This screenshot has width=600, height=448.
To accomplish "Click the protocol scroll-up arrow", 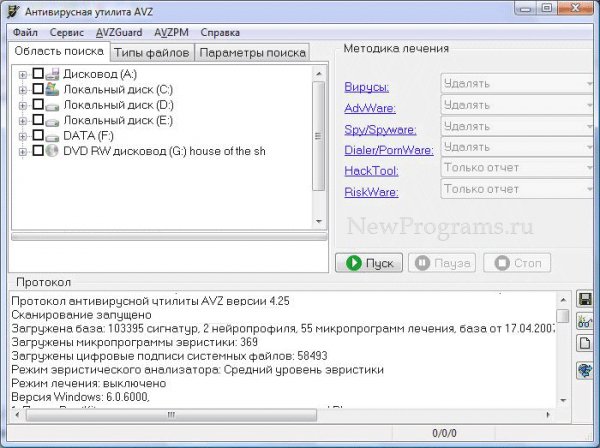I will pyautogui.click(x=563, y=300).
